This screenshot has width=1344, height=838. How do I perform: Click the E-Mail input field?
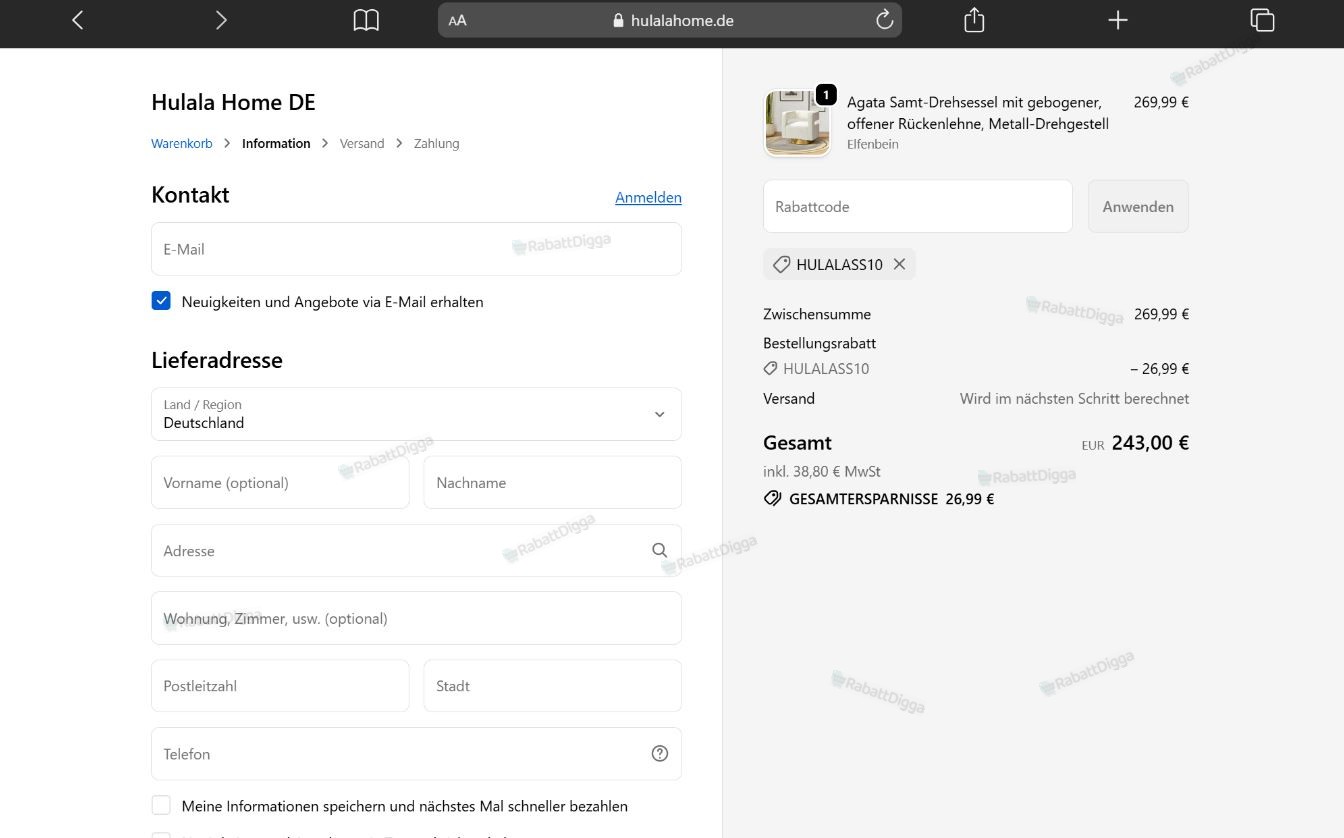tap(416, 249)
